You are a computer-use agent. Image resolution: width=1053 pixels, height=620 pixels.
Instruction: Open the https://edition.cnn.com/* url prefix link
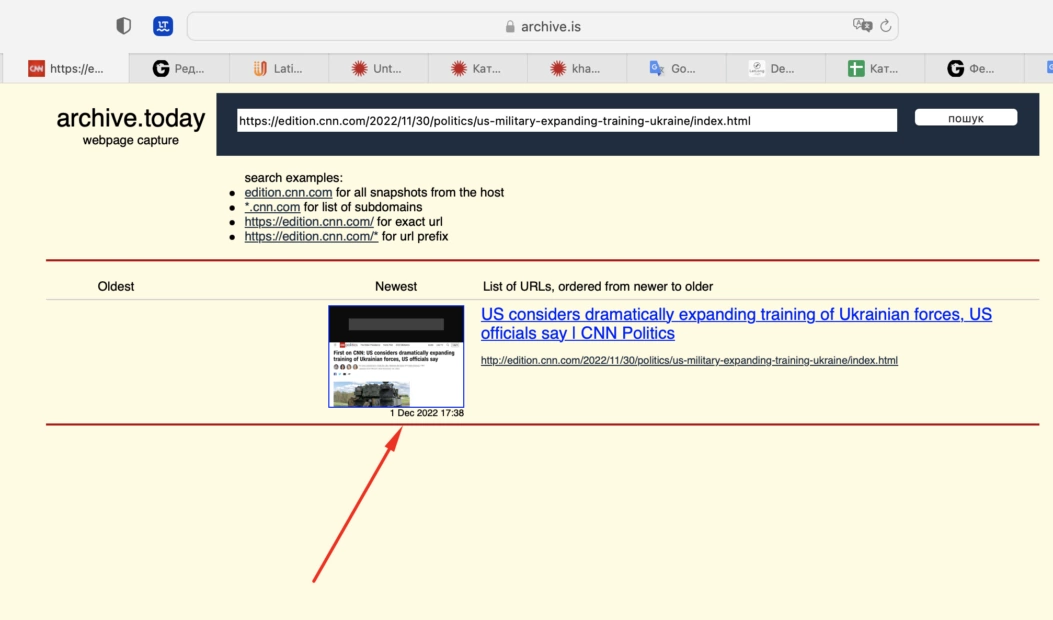311,236
